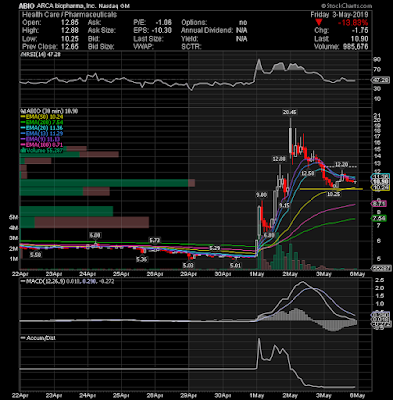Click the Chg value -1.75
This screenshot has height=400, width=393.
(x=360, y=31)
